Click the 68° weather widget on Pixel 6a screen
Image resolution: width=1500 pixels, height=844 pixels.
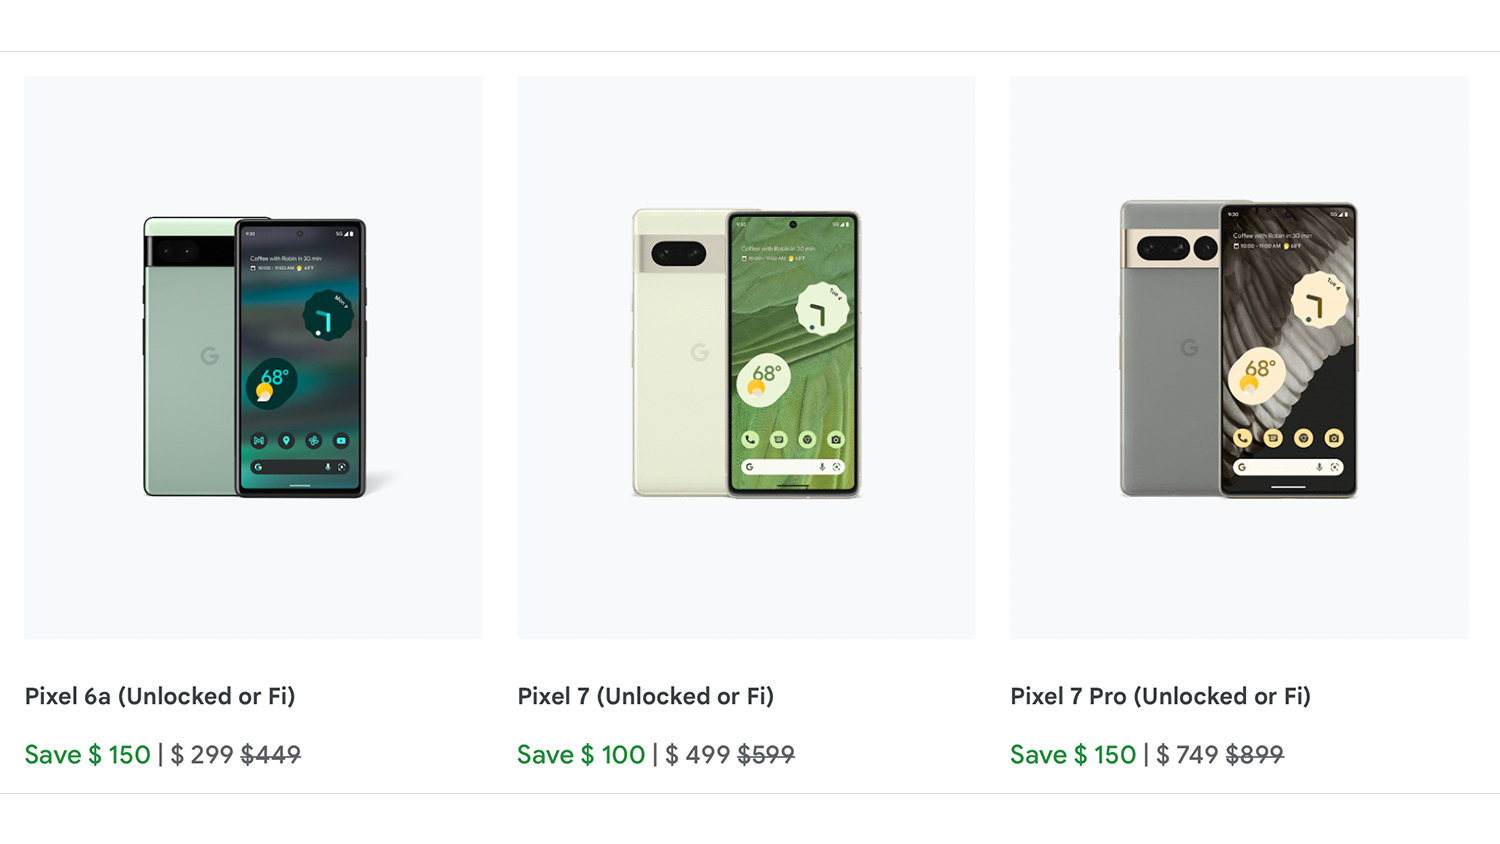tap(271, 382)
